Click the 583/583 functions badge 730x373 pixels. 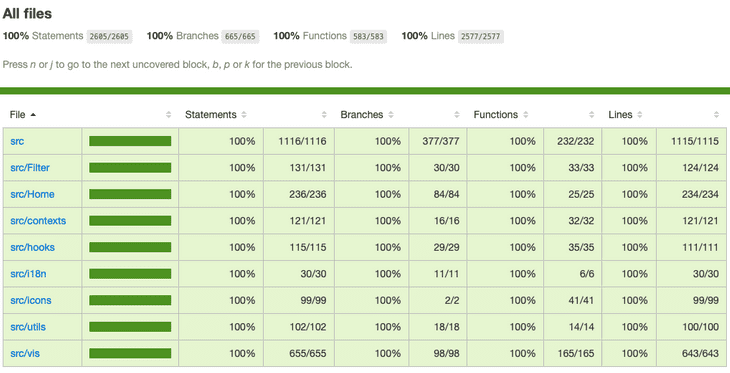pyautogui.click(x=368, y=36)
